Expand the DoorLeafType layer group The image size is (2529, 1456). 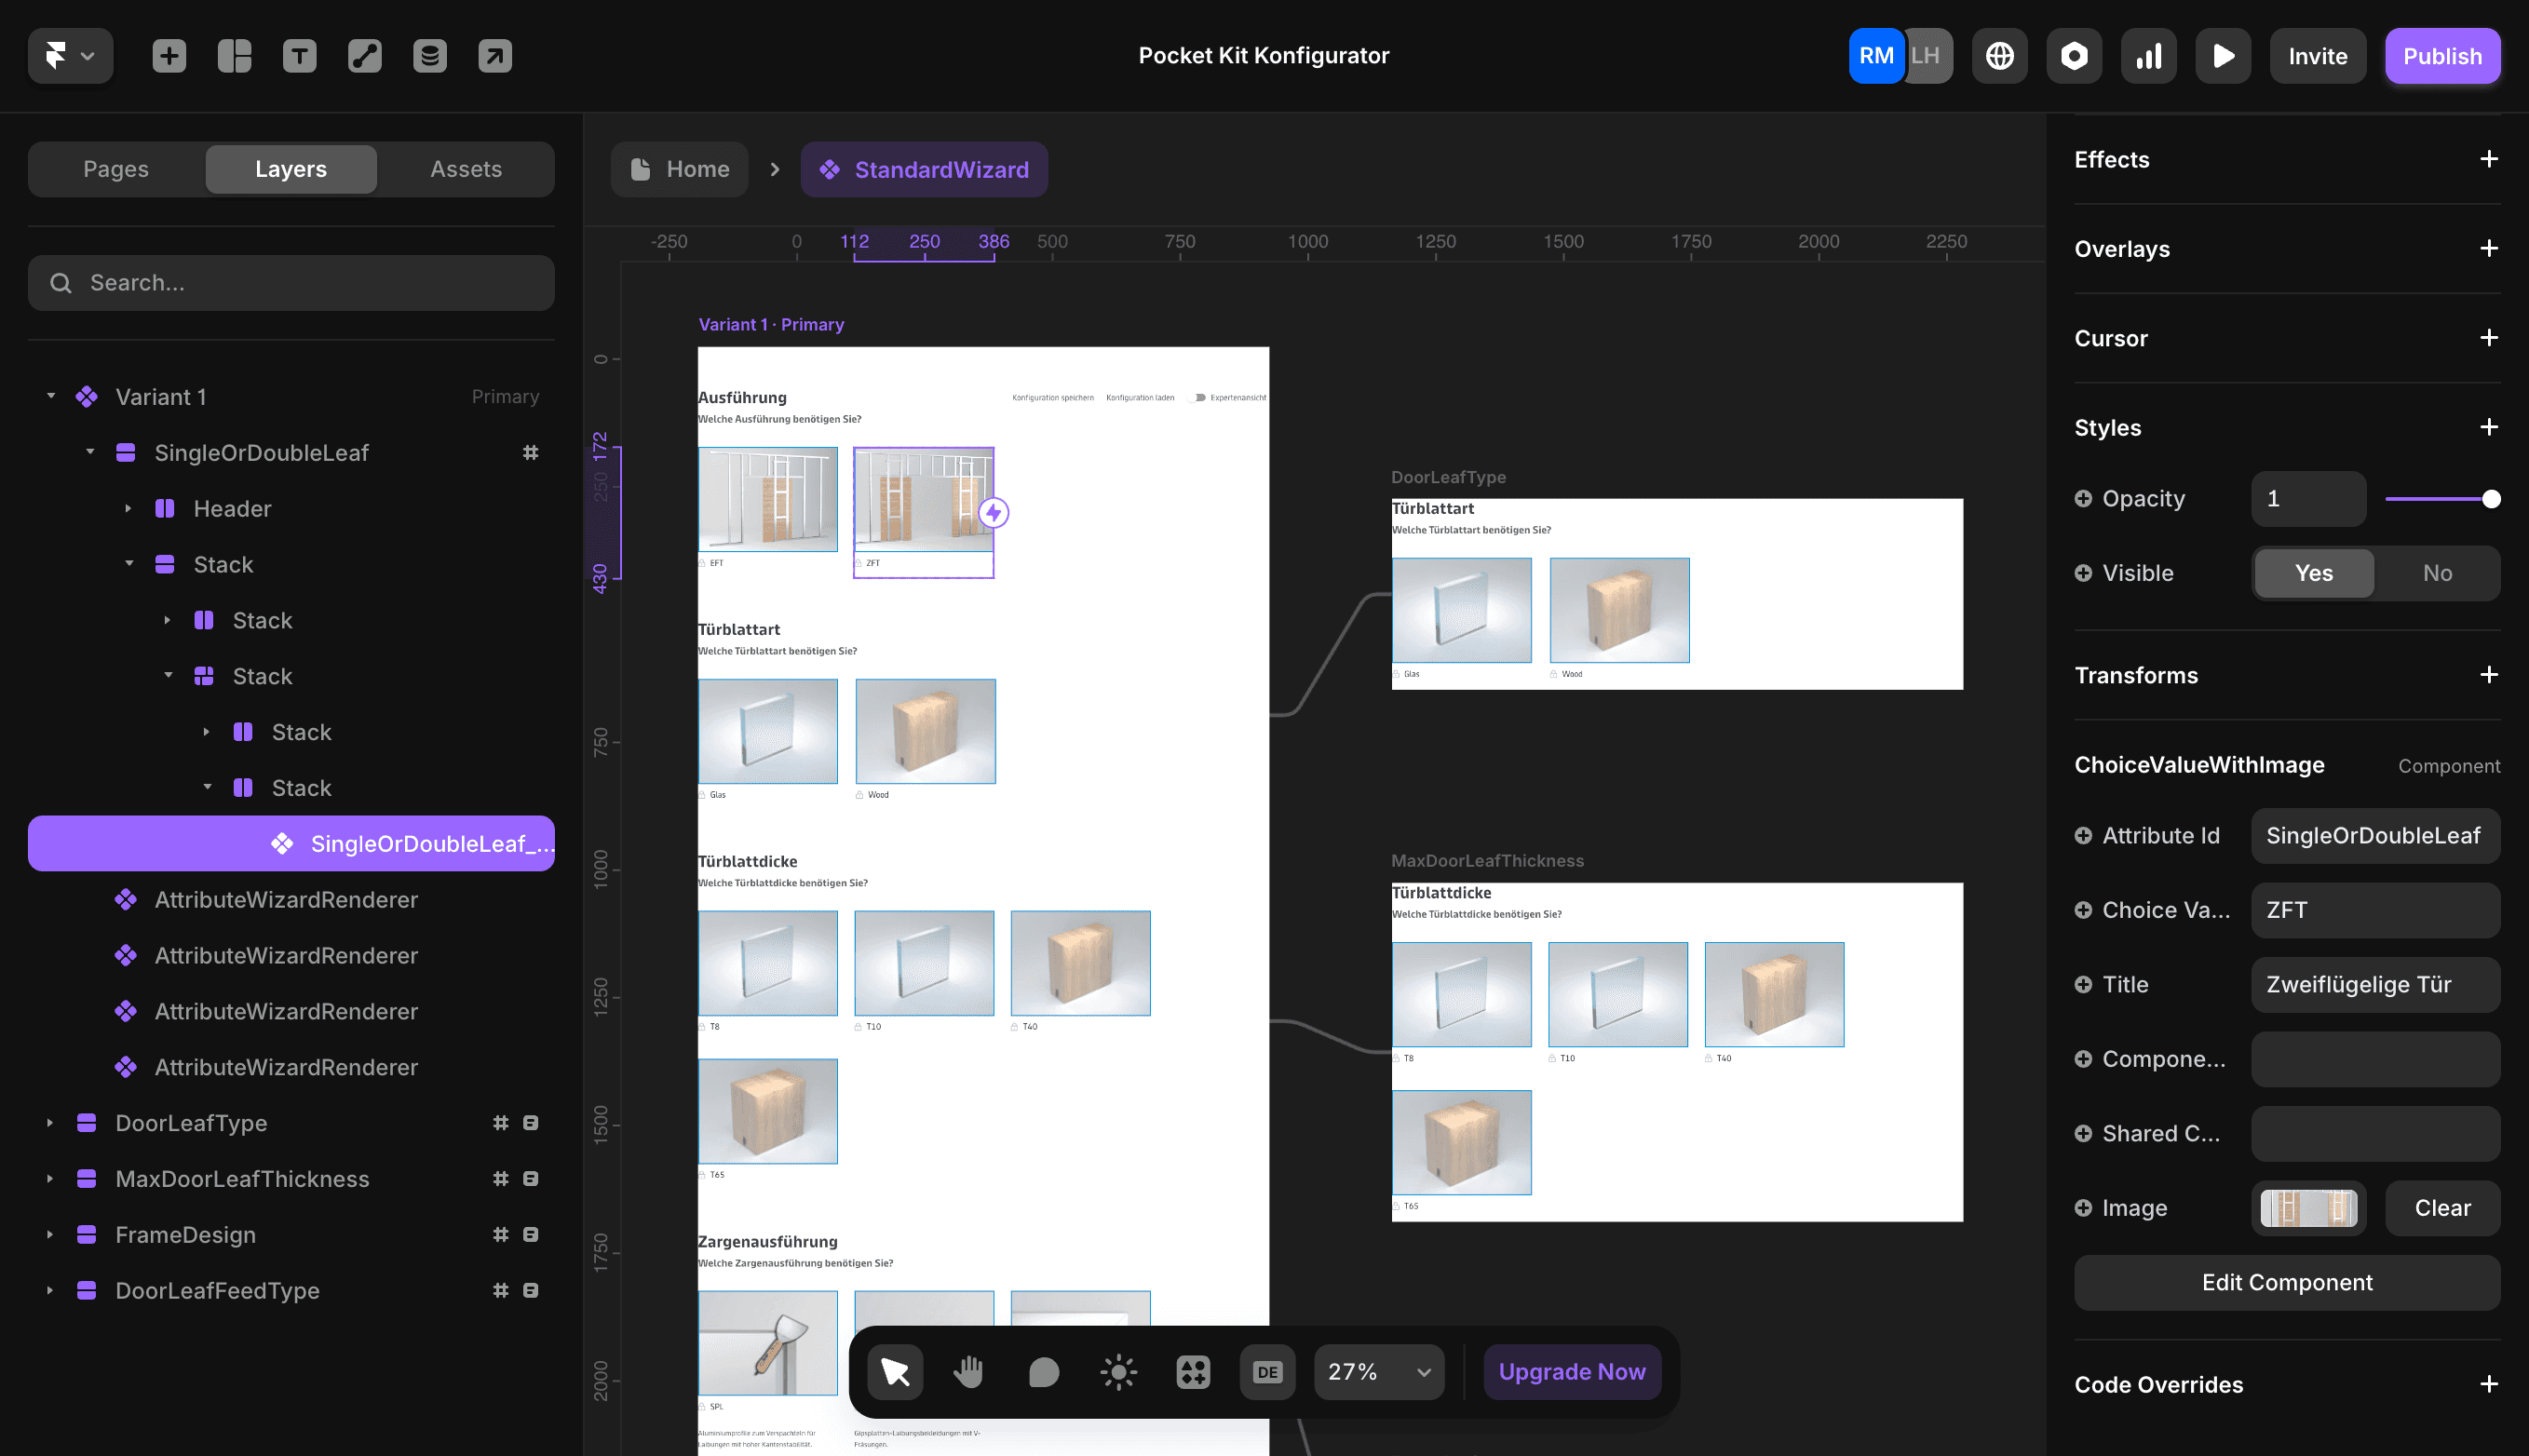click(50, 1122)
